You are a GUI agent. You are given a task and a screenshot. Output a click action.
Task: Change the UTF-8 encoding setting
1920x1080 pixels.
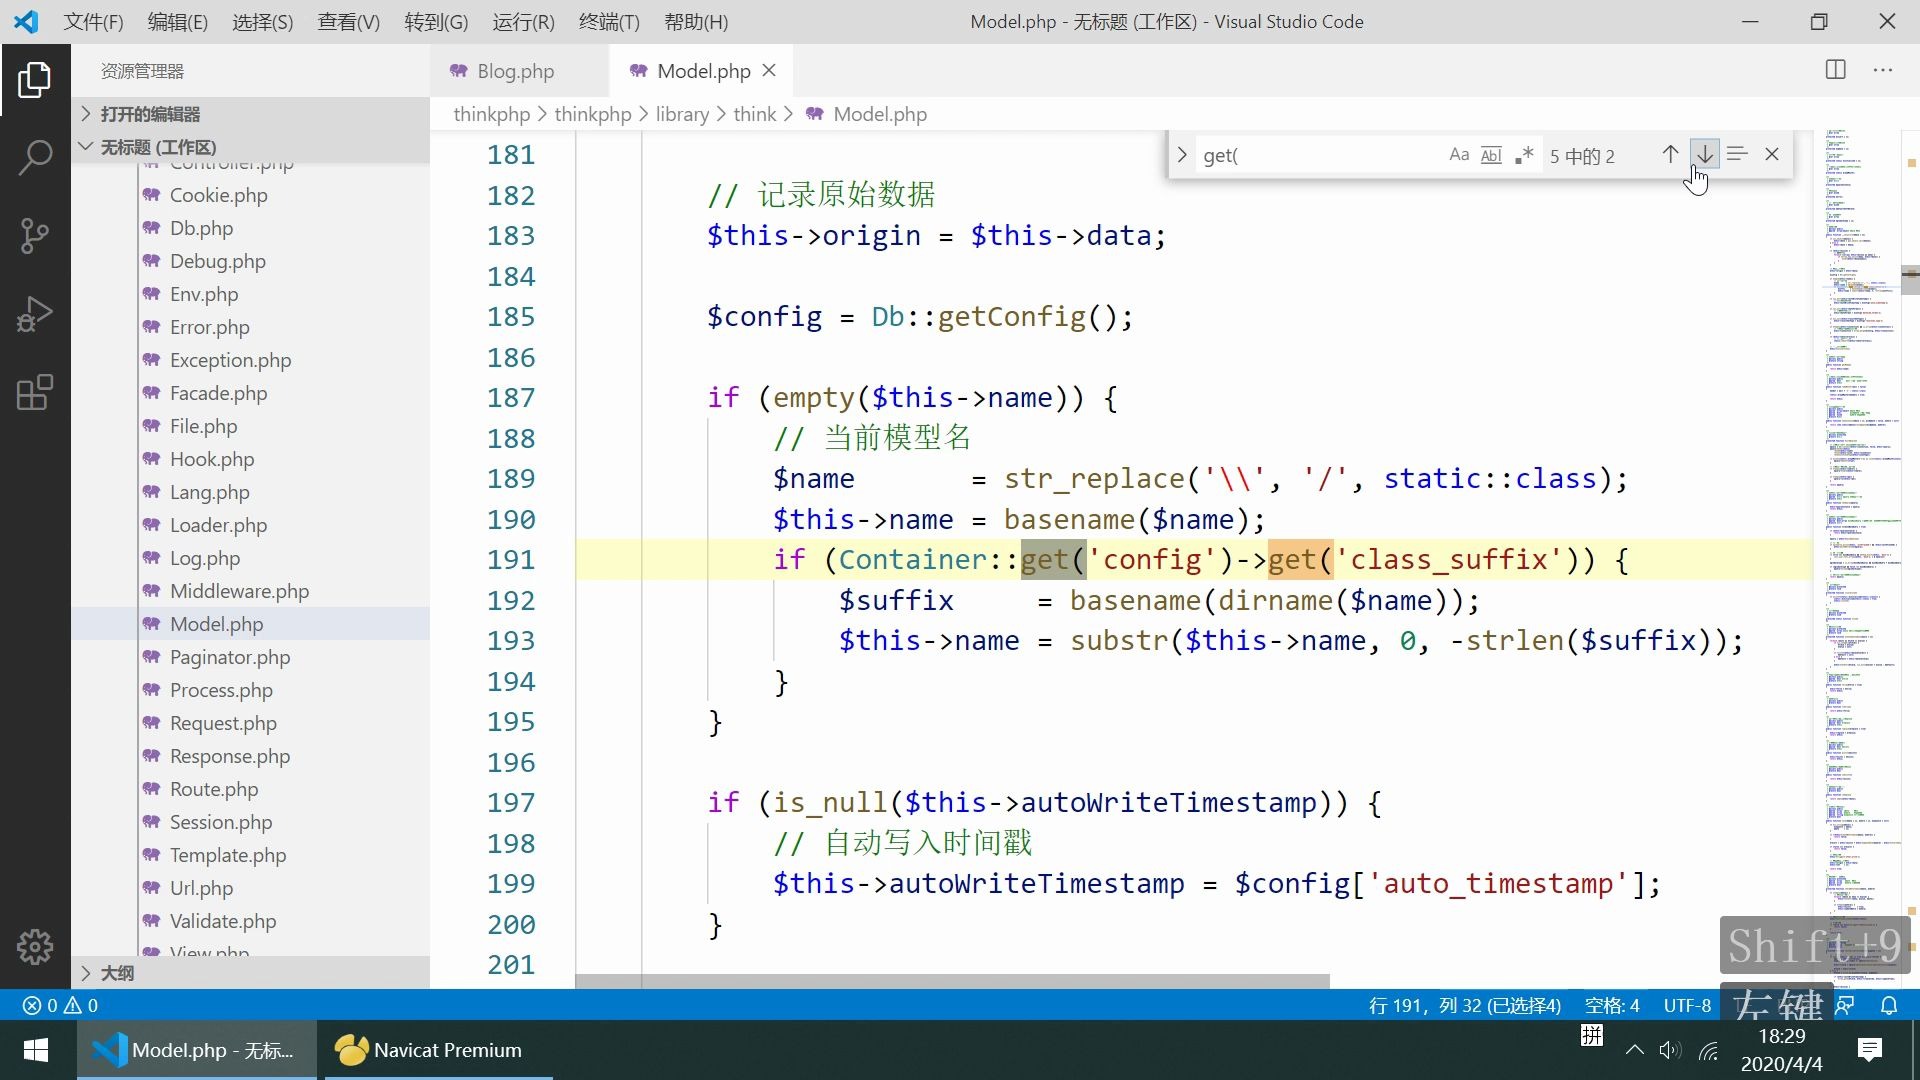coord(1686,1005)
